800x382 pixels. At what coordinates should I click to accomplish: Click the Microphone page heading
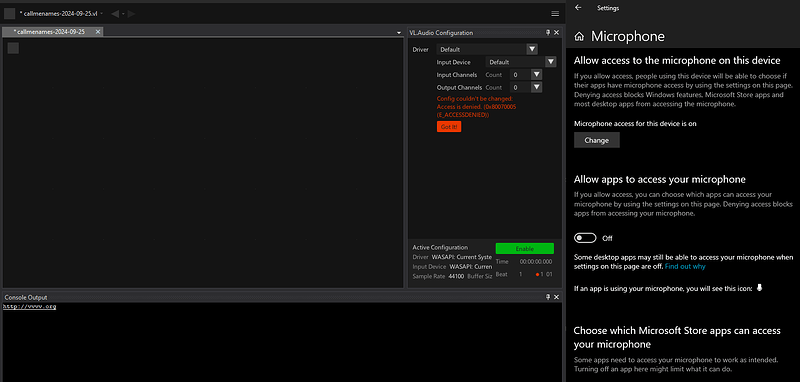(628, 37)
